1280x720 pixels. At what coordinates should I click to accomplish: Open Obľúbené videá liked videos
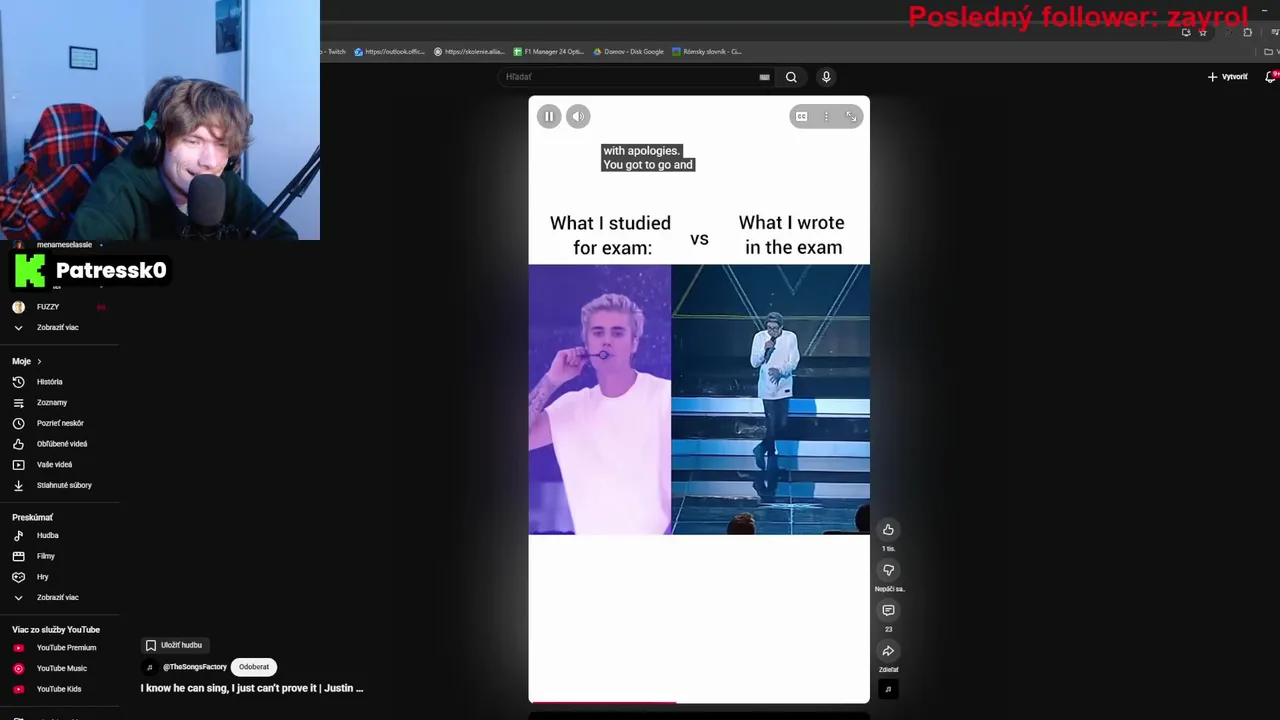coord(60,444)
